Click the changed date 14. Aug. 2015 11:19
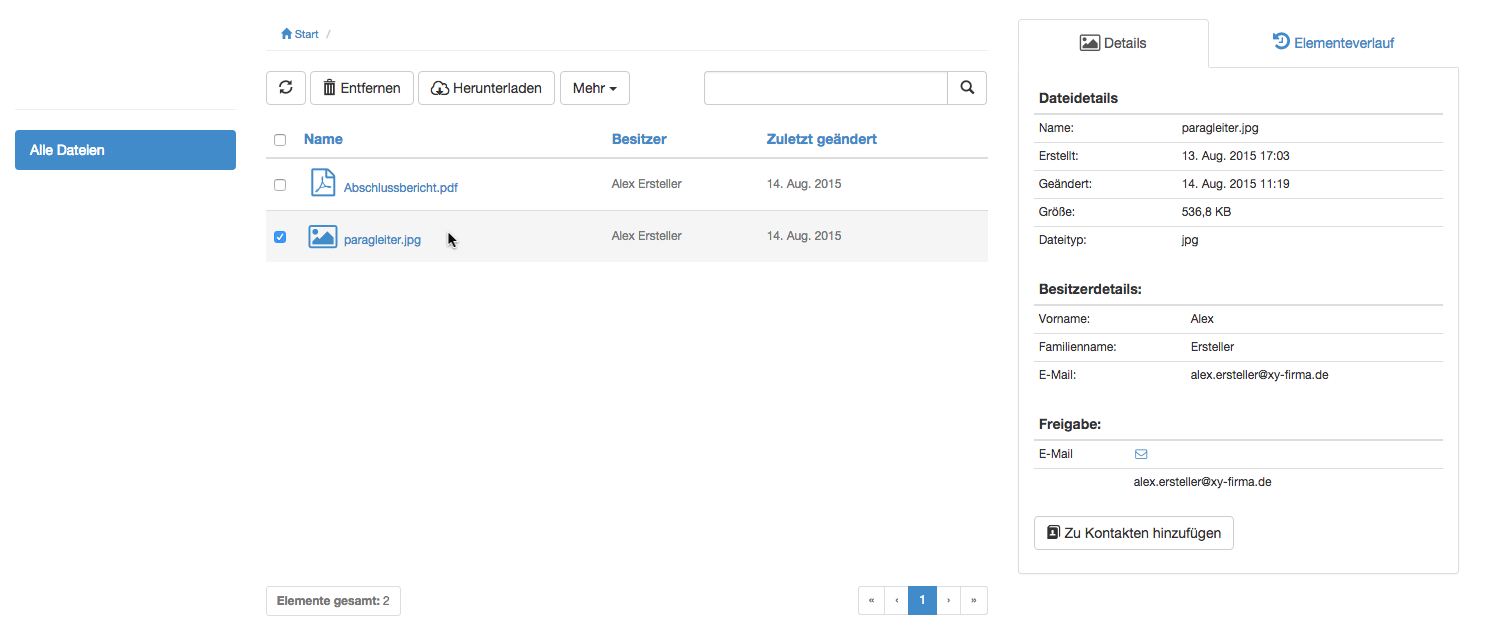This screenshot has width=1504, height=626. click(x=1235, y=184)
